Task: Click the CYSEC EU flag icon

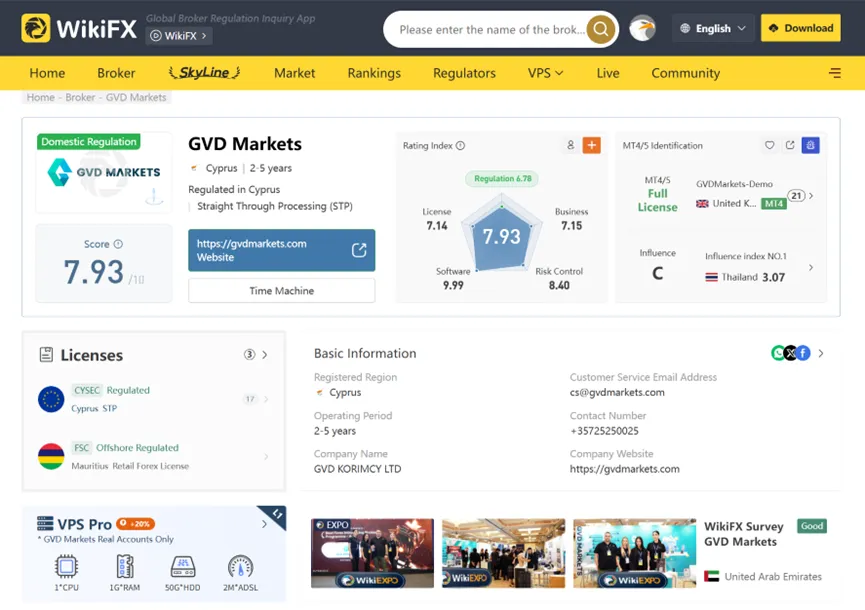Action: [x=51, y=399]
